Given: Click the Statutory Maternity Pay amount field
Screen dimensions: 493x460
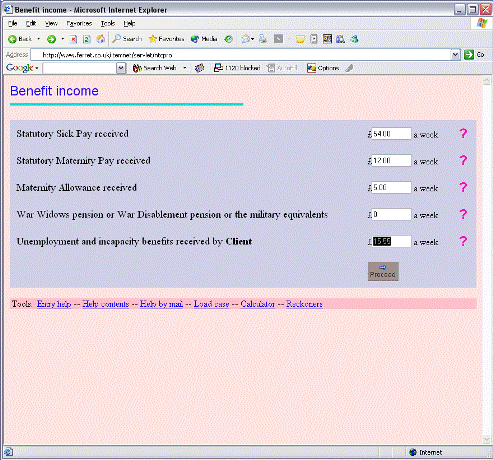Looking at the screenshot, I should 391,160.
